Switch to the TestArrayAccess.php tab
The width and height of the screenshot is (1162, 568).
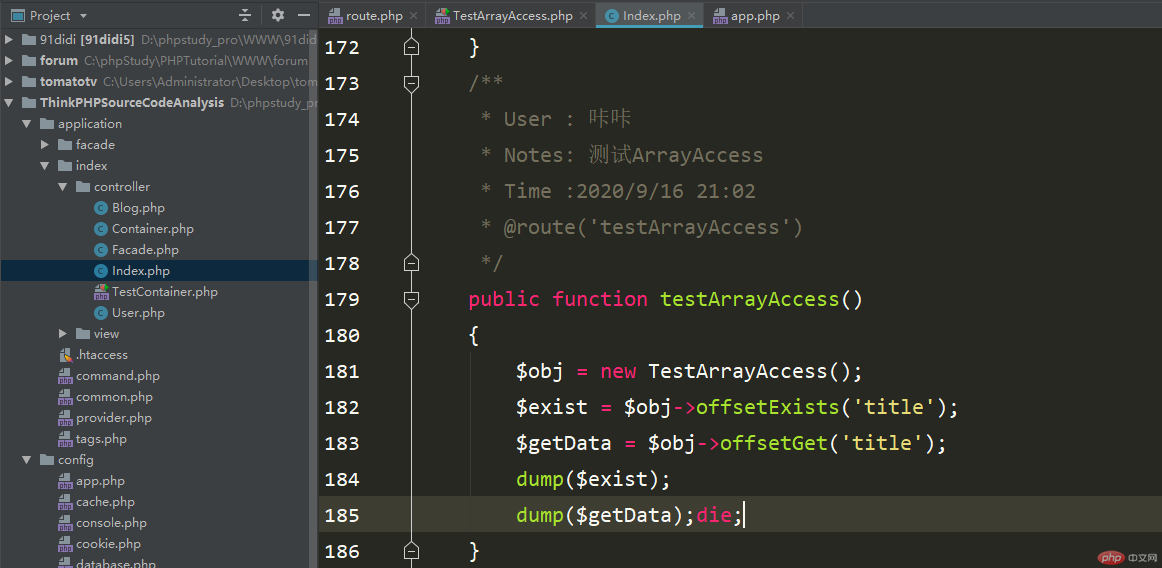[x=513, y=16]
